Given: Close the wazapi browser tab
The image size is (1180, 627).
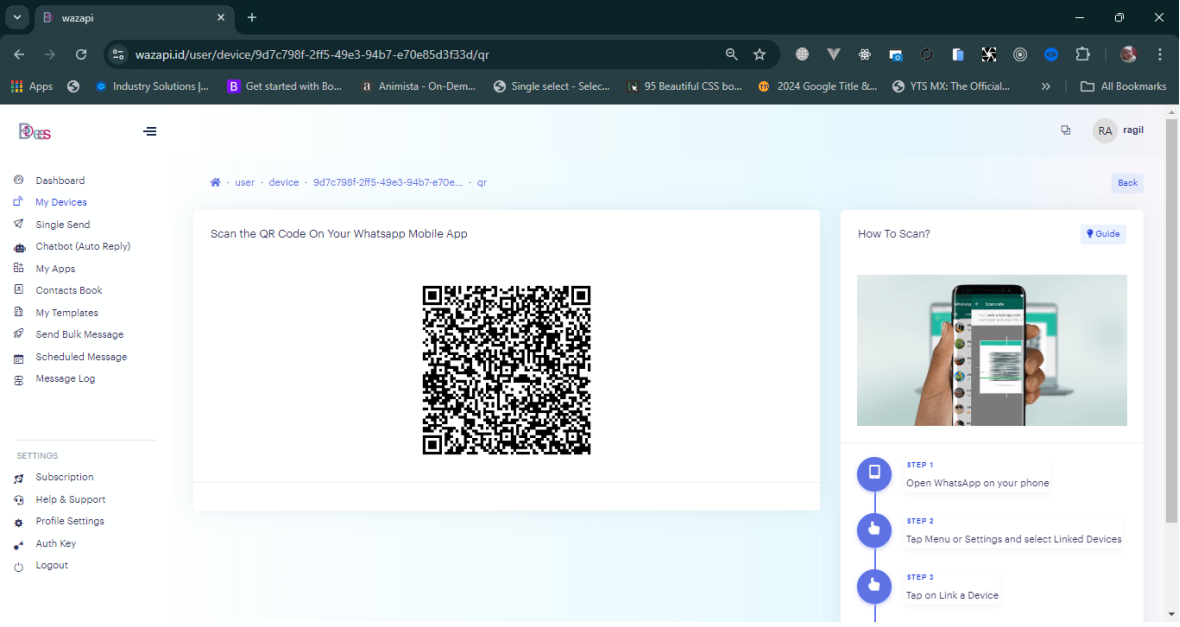Looking at the screenshot, I should point(220,17).
